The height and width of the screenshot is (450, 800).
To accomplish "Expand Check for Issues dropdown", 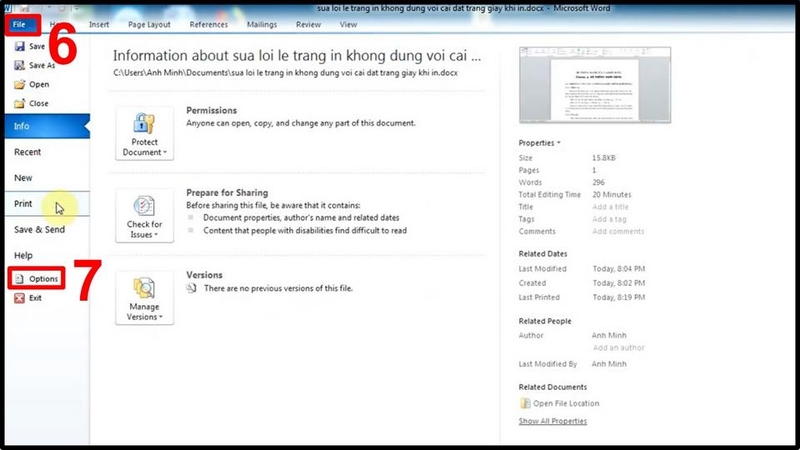I will (144, 216).
